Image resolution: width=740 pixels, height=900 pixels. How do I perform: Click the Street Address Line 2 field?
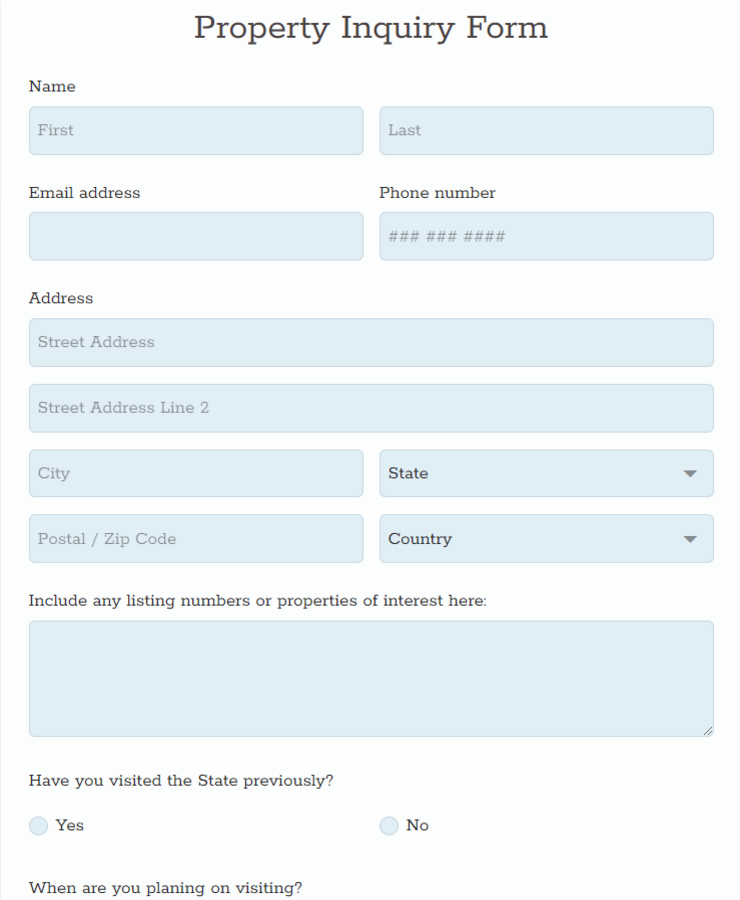tap(370, 407)
